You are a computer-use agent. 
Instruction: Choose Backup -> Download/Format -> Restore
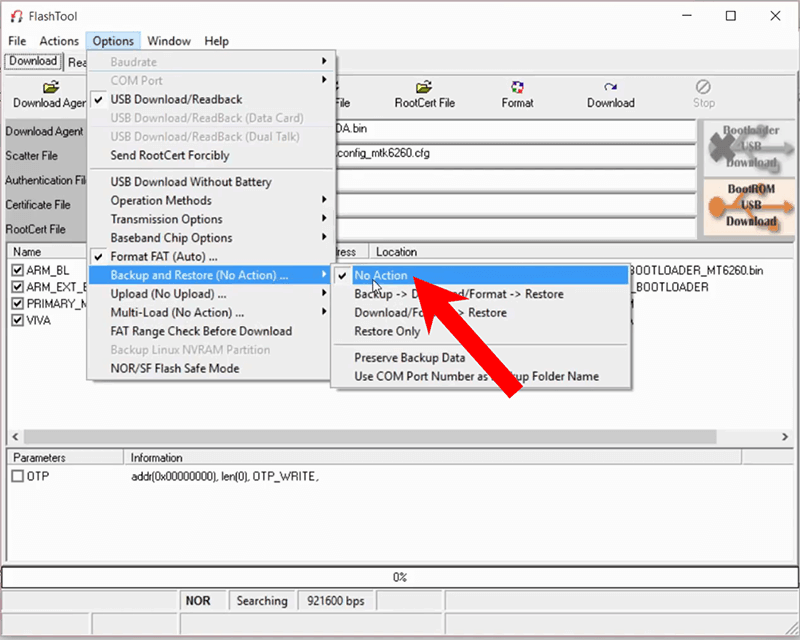[481, 294]
